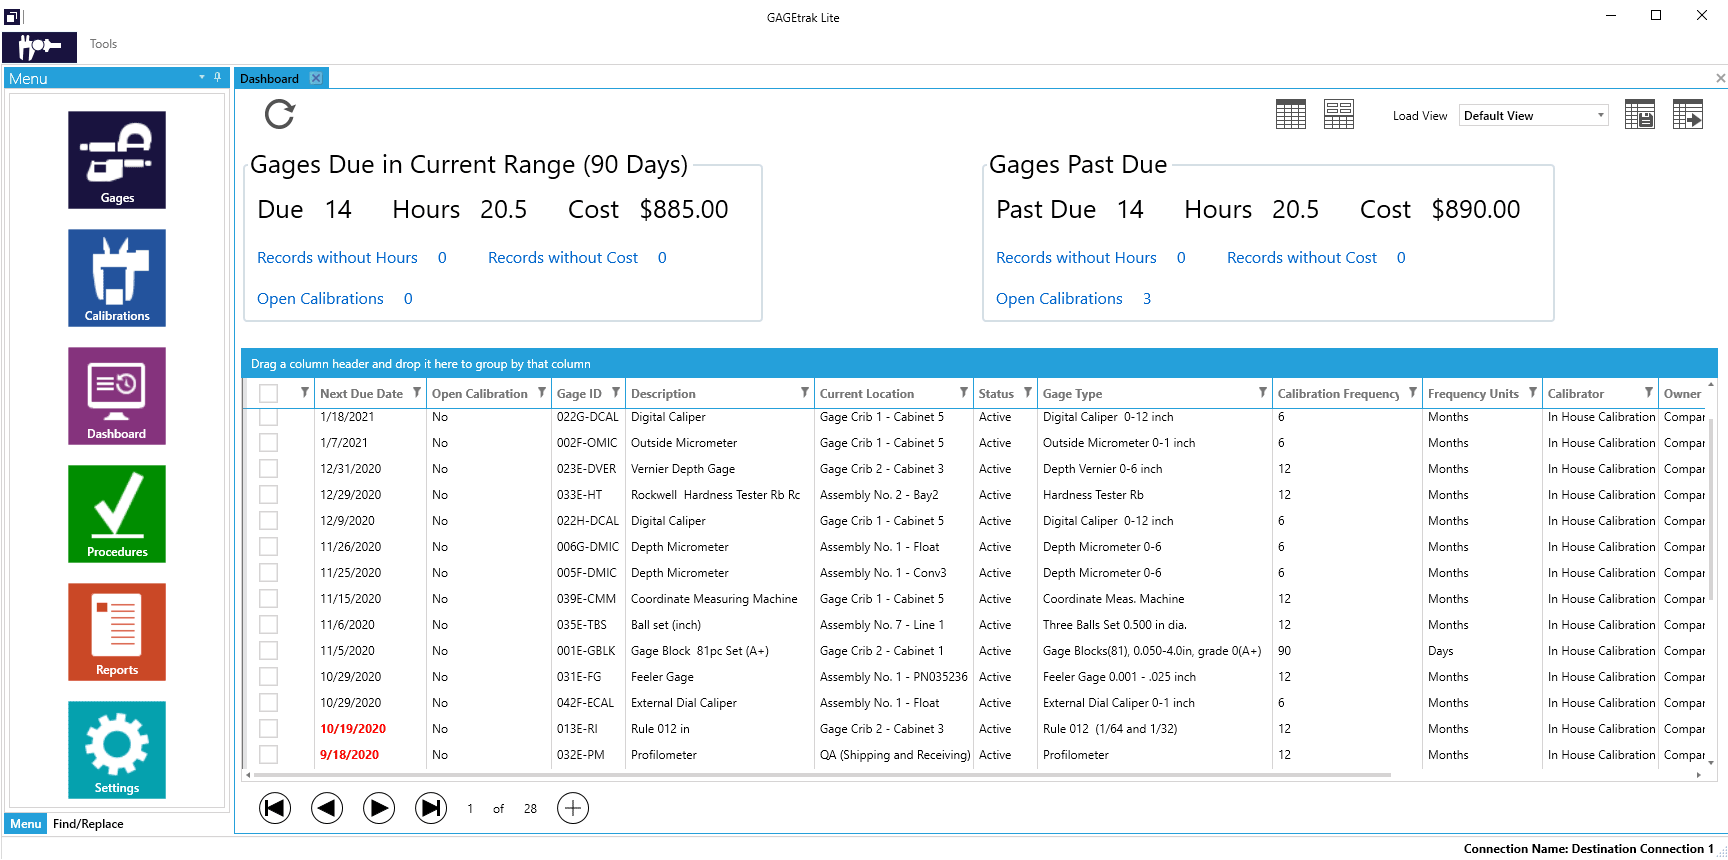This screenshot has height=860, width=1728.
Task: Filter the Current Location column
Action: point(964,393)
